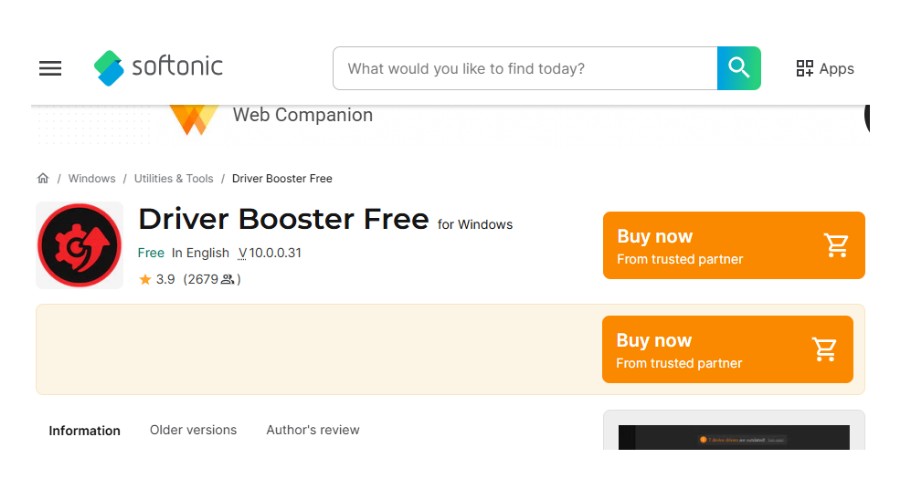Click the star rating icon
910x502 pixels.
click(145, 280)
